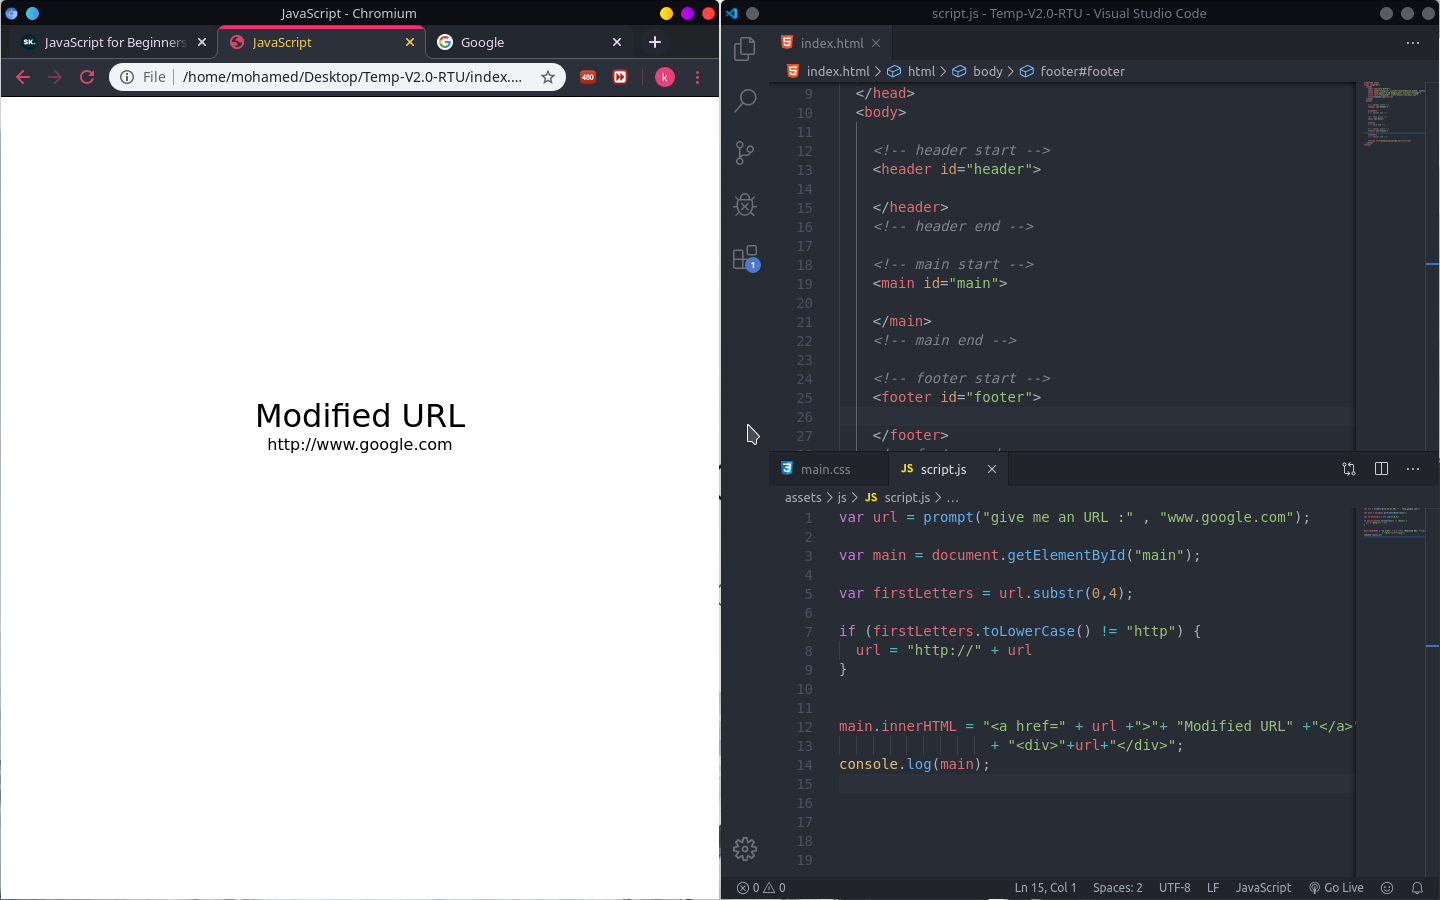View site information icon in address bar
The height and width of the screenshot is (900, 1440).
pyautogui.click(x=127, y=77)
